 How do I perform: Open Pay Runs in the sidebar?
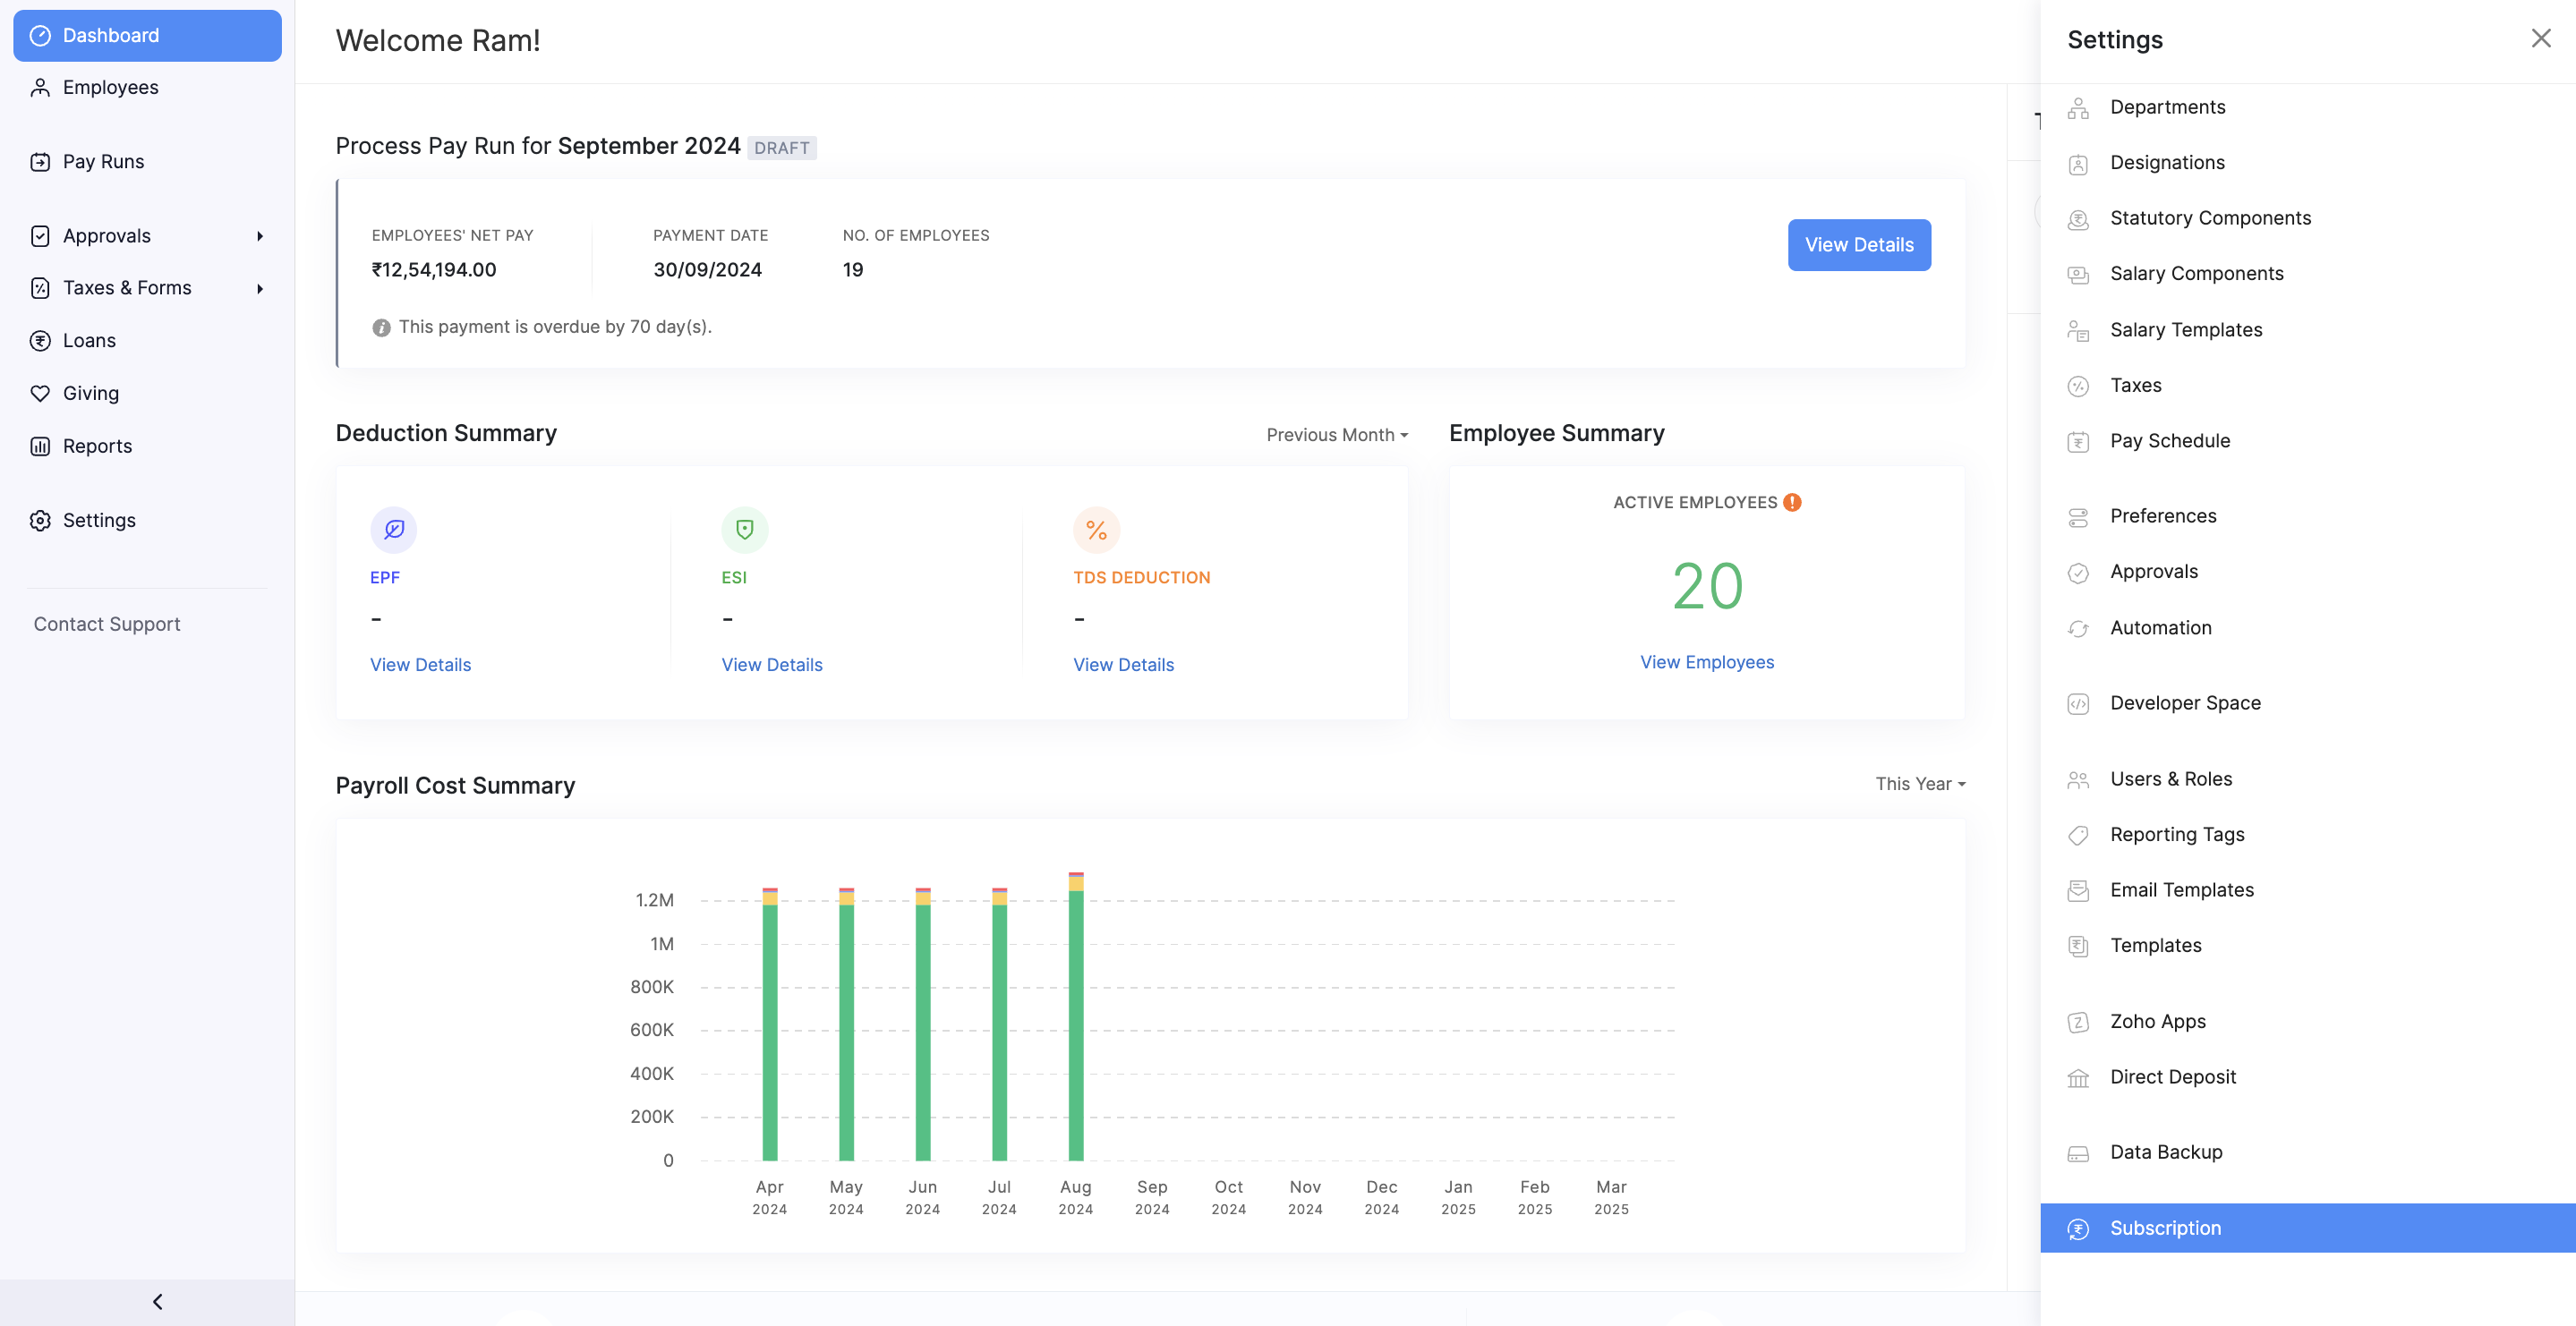coord(103,162)
